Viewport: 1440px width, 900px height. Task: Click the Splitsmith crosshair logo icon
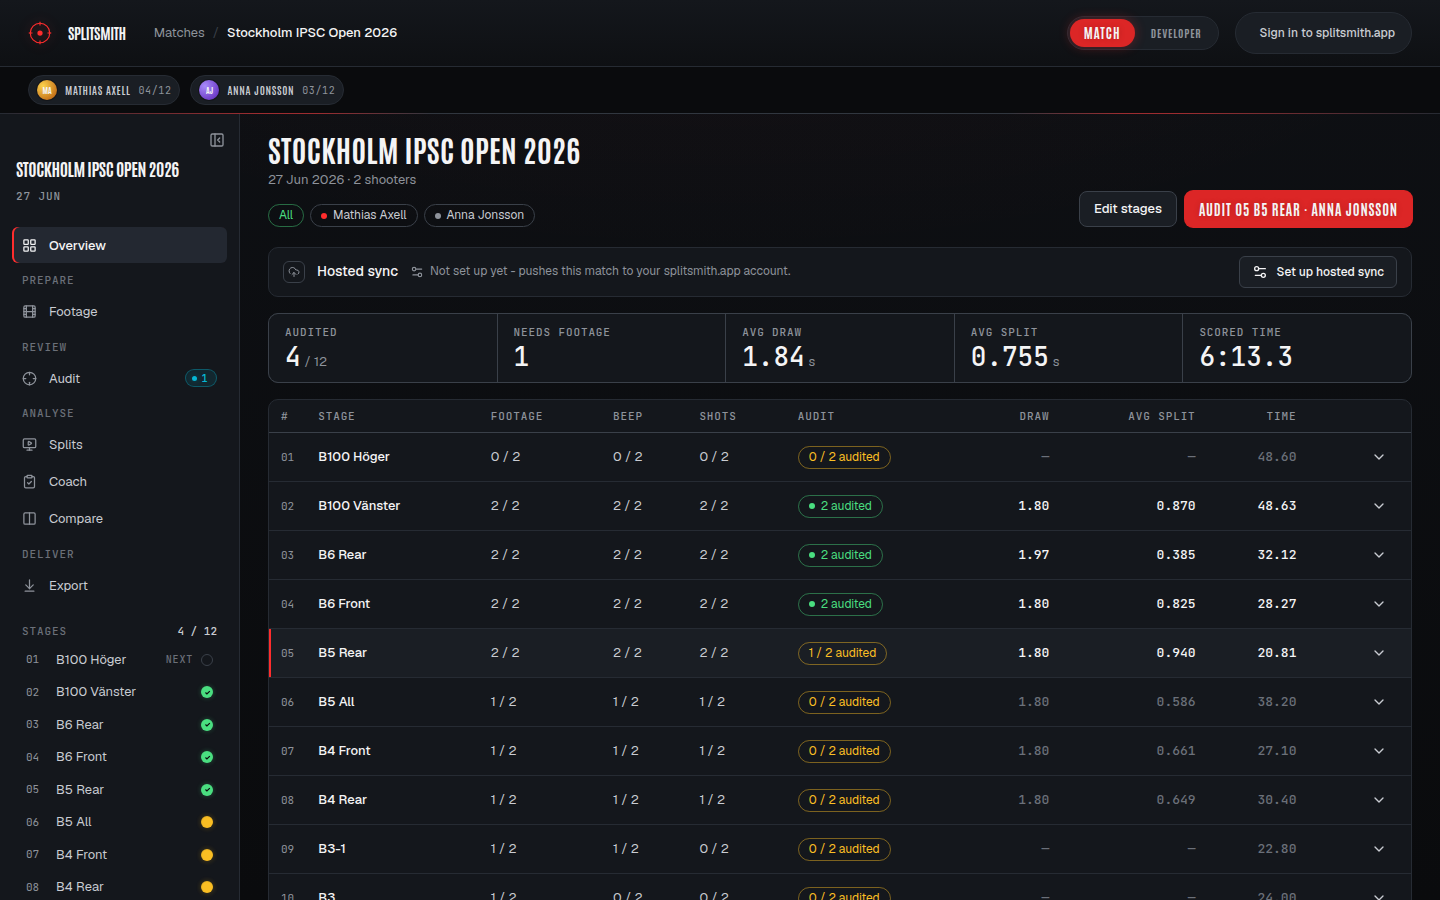(40, 33)
